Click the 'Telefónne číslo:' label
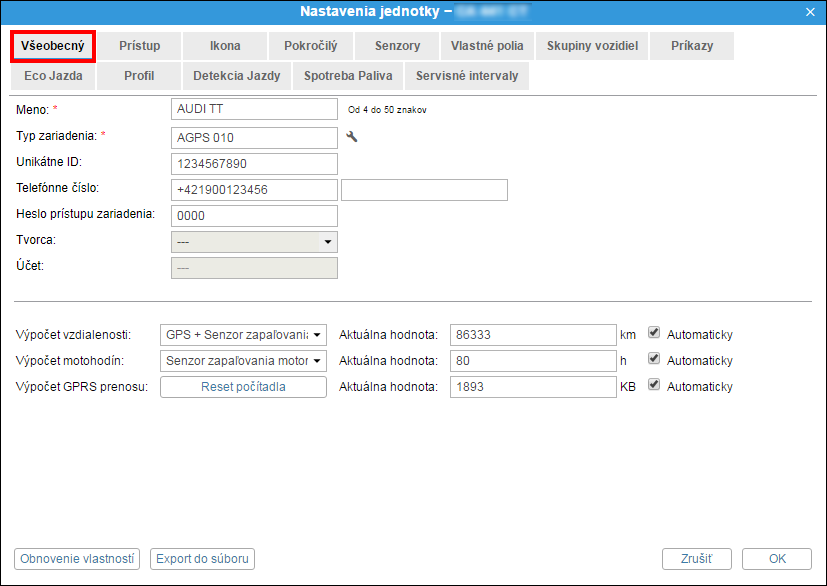Viewport: 827px width, 586px height. click(57, 188)
